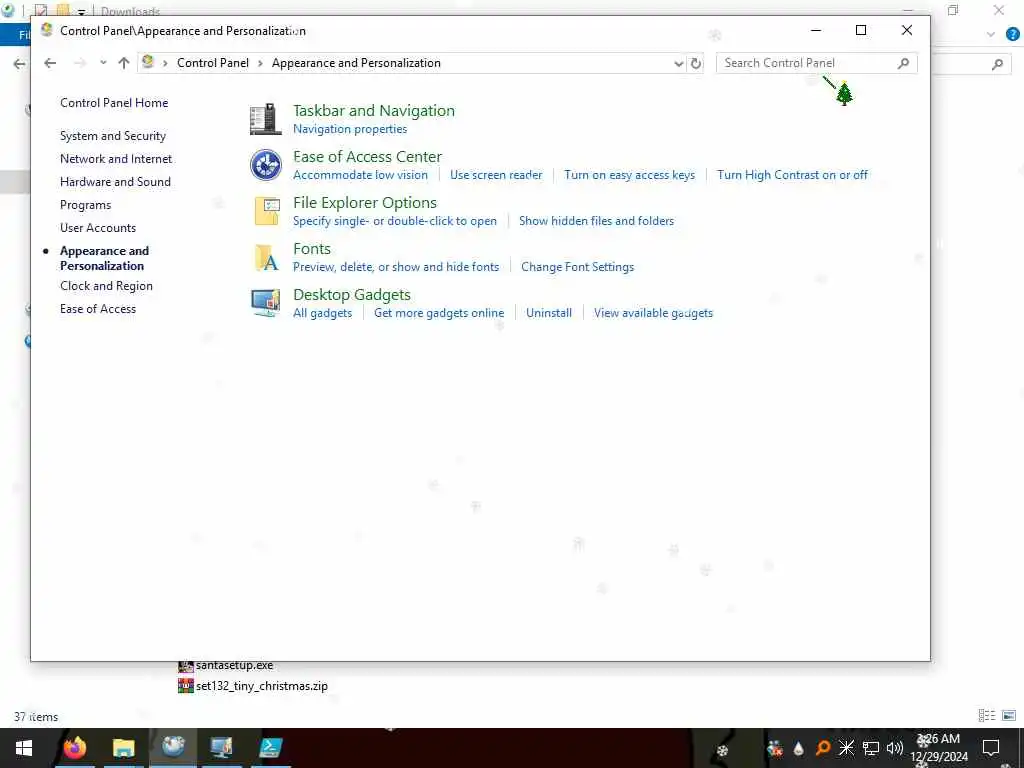1024x768 pixels.
Task: Open the Action Center notifications icon
Action: (991, 748)
